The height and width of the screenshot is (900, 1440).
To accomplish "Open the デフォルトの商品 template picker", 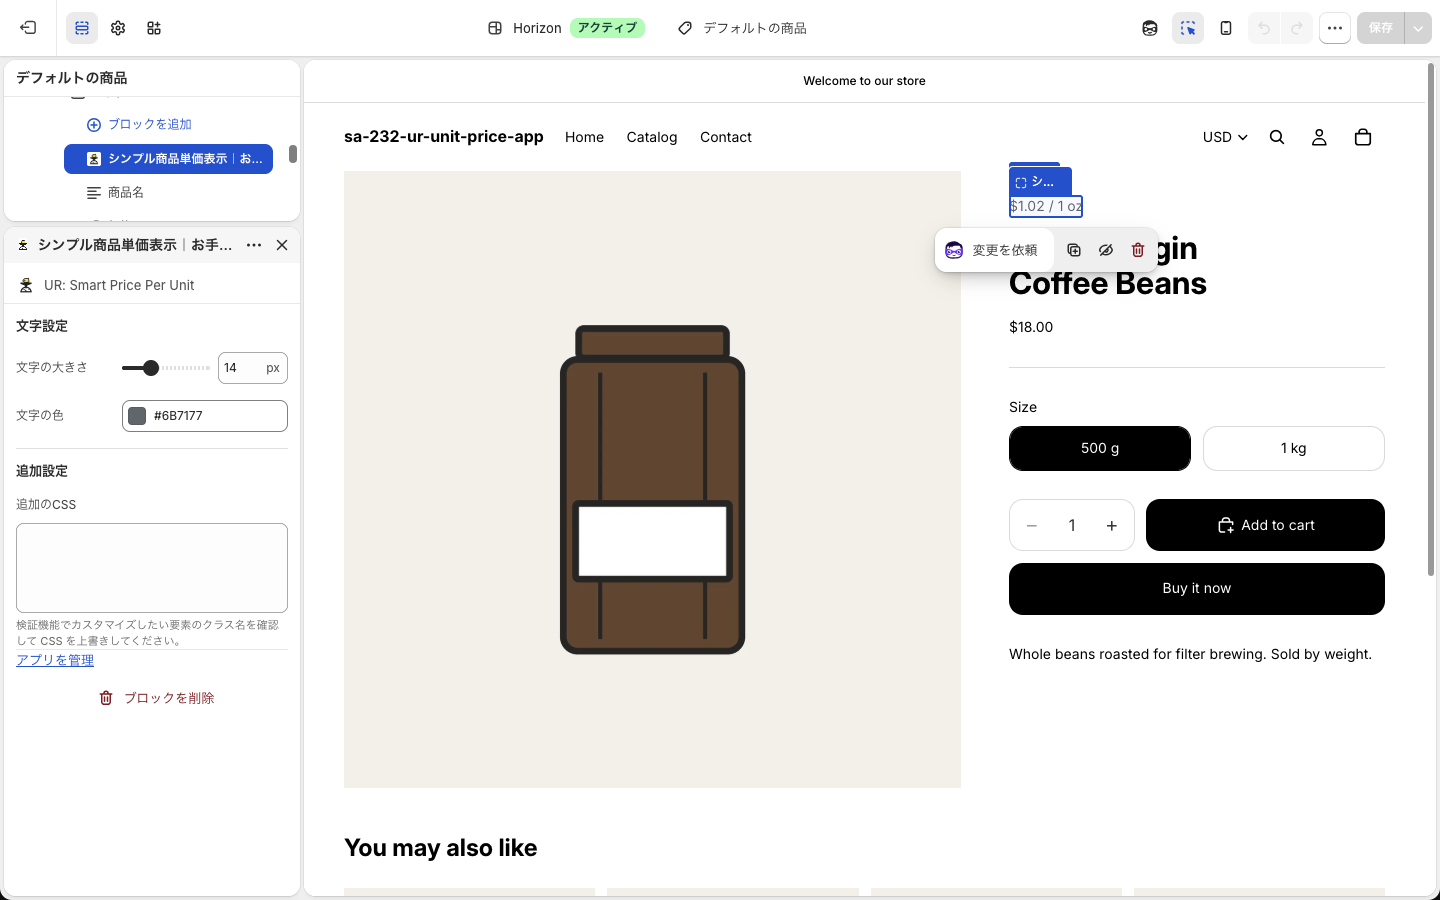I will pos(742,28).
